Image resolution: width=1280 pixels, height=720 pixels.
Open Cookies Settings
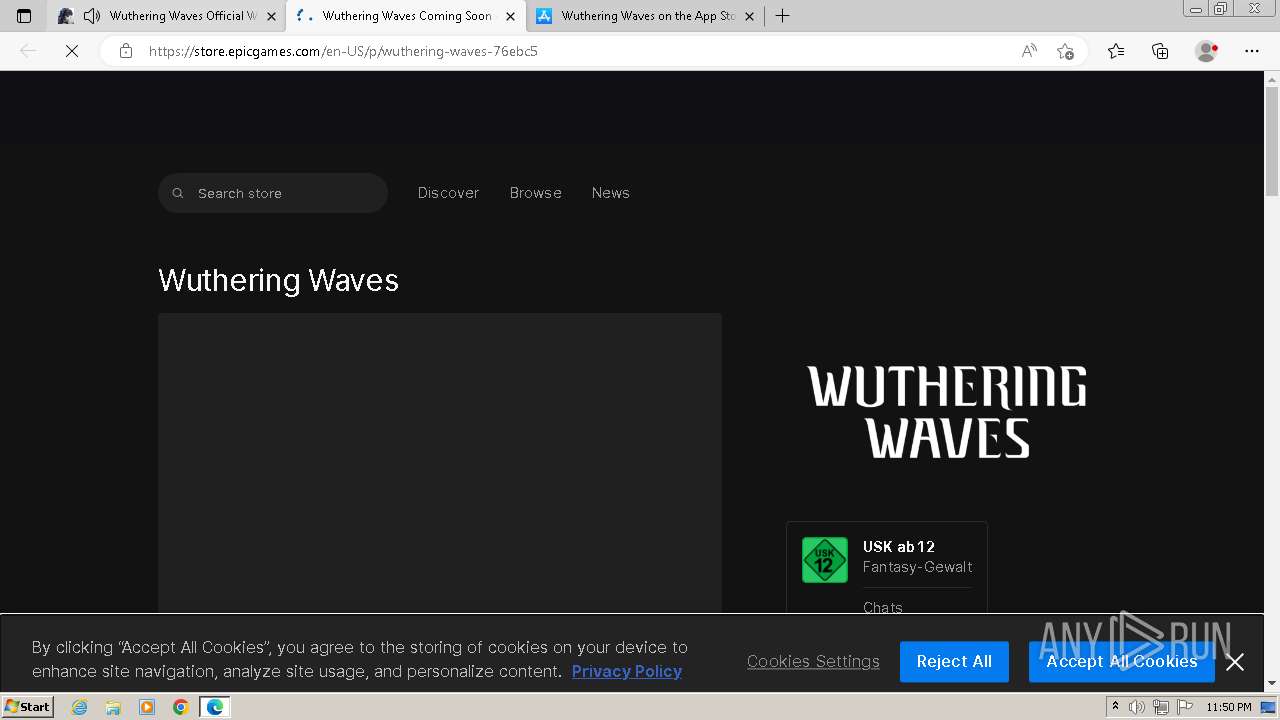(813, 661)
